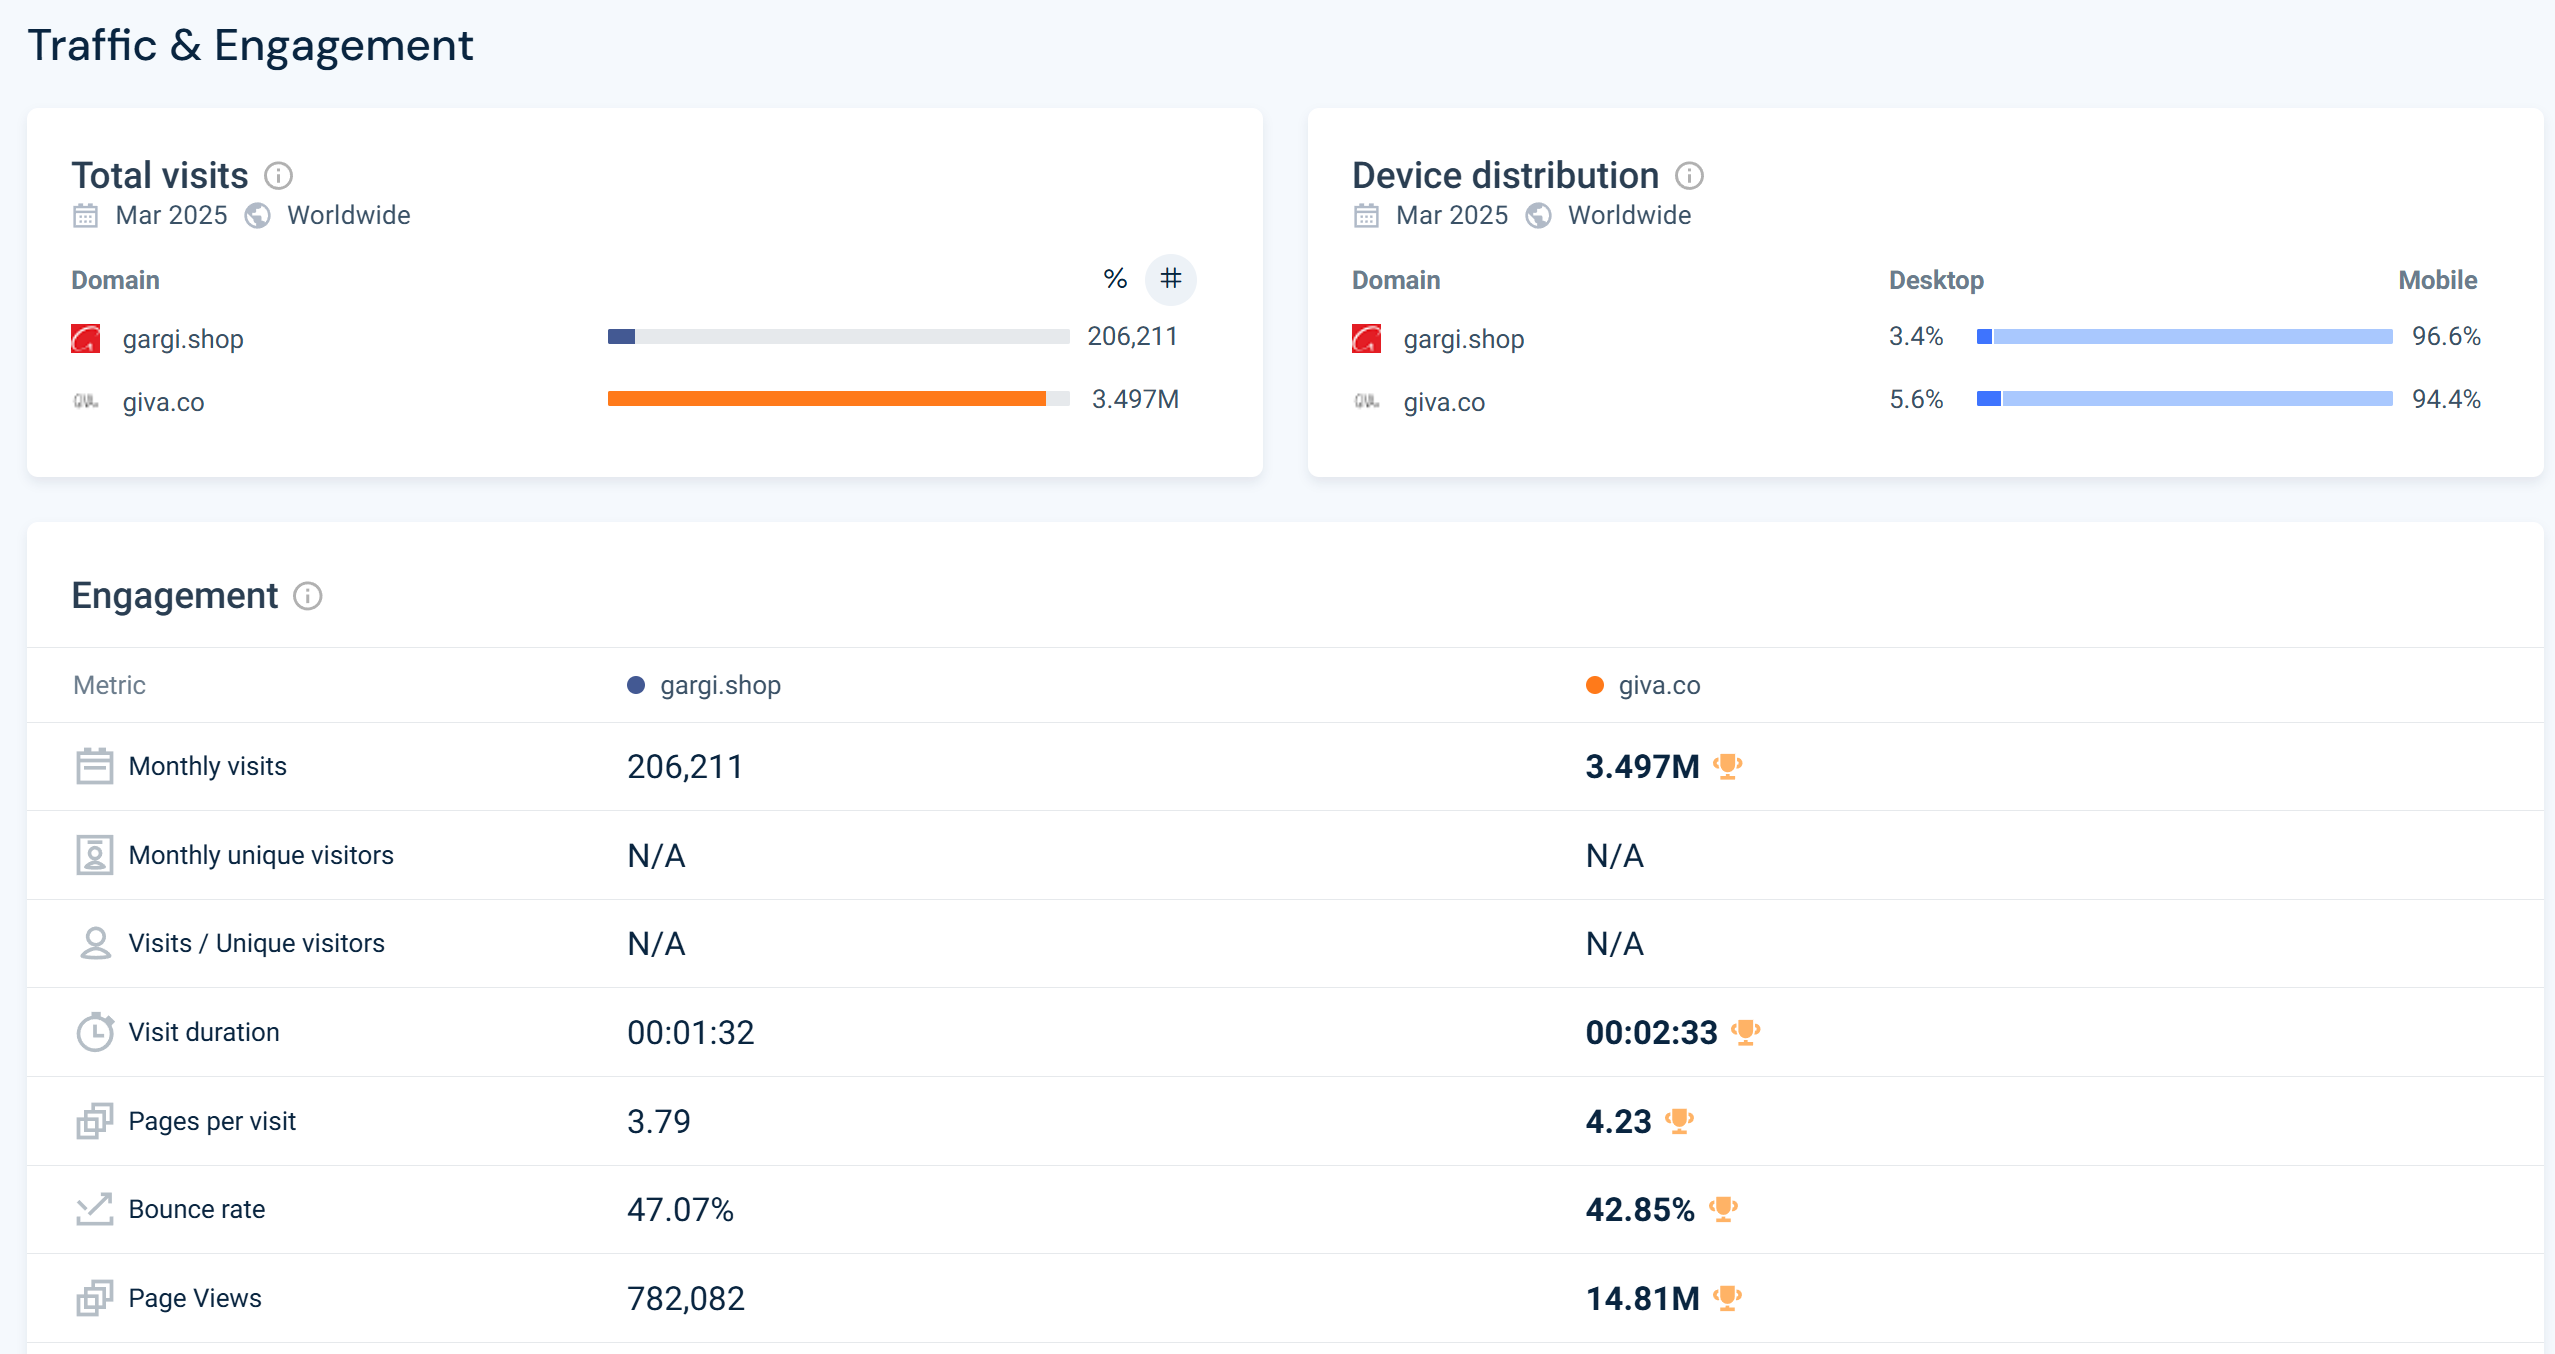Image resolution: width=2555 pixels, height=1354 pixels.
Task: Click trophy icon beside 00:02:33 duration
Action: click(x=1745, y=1032)
